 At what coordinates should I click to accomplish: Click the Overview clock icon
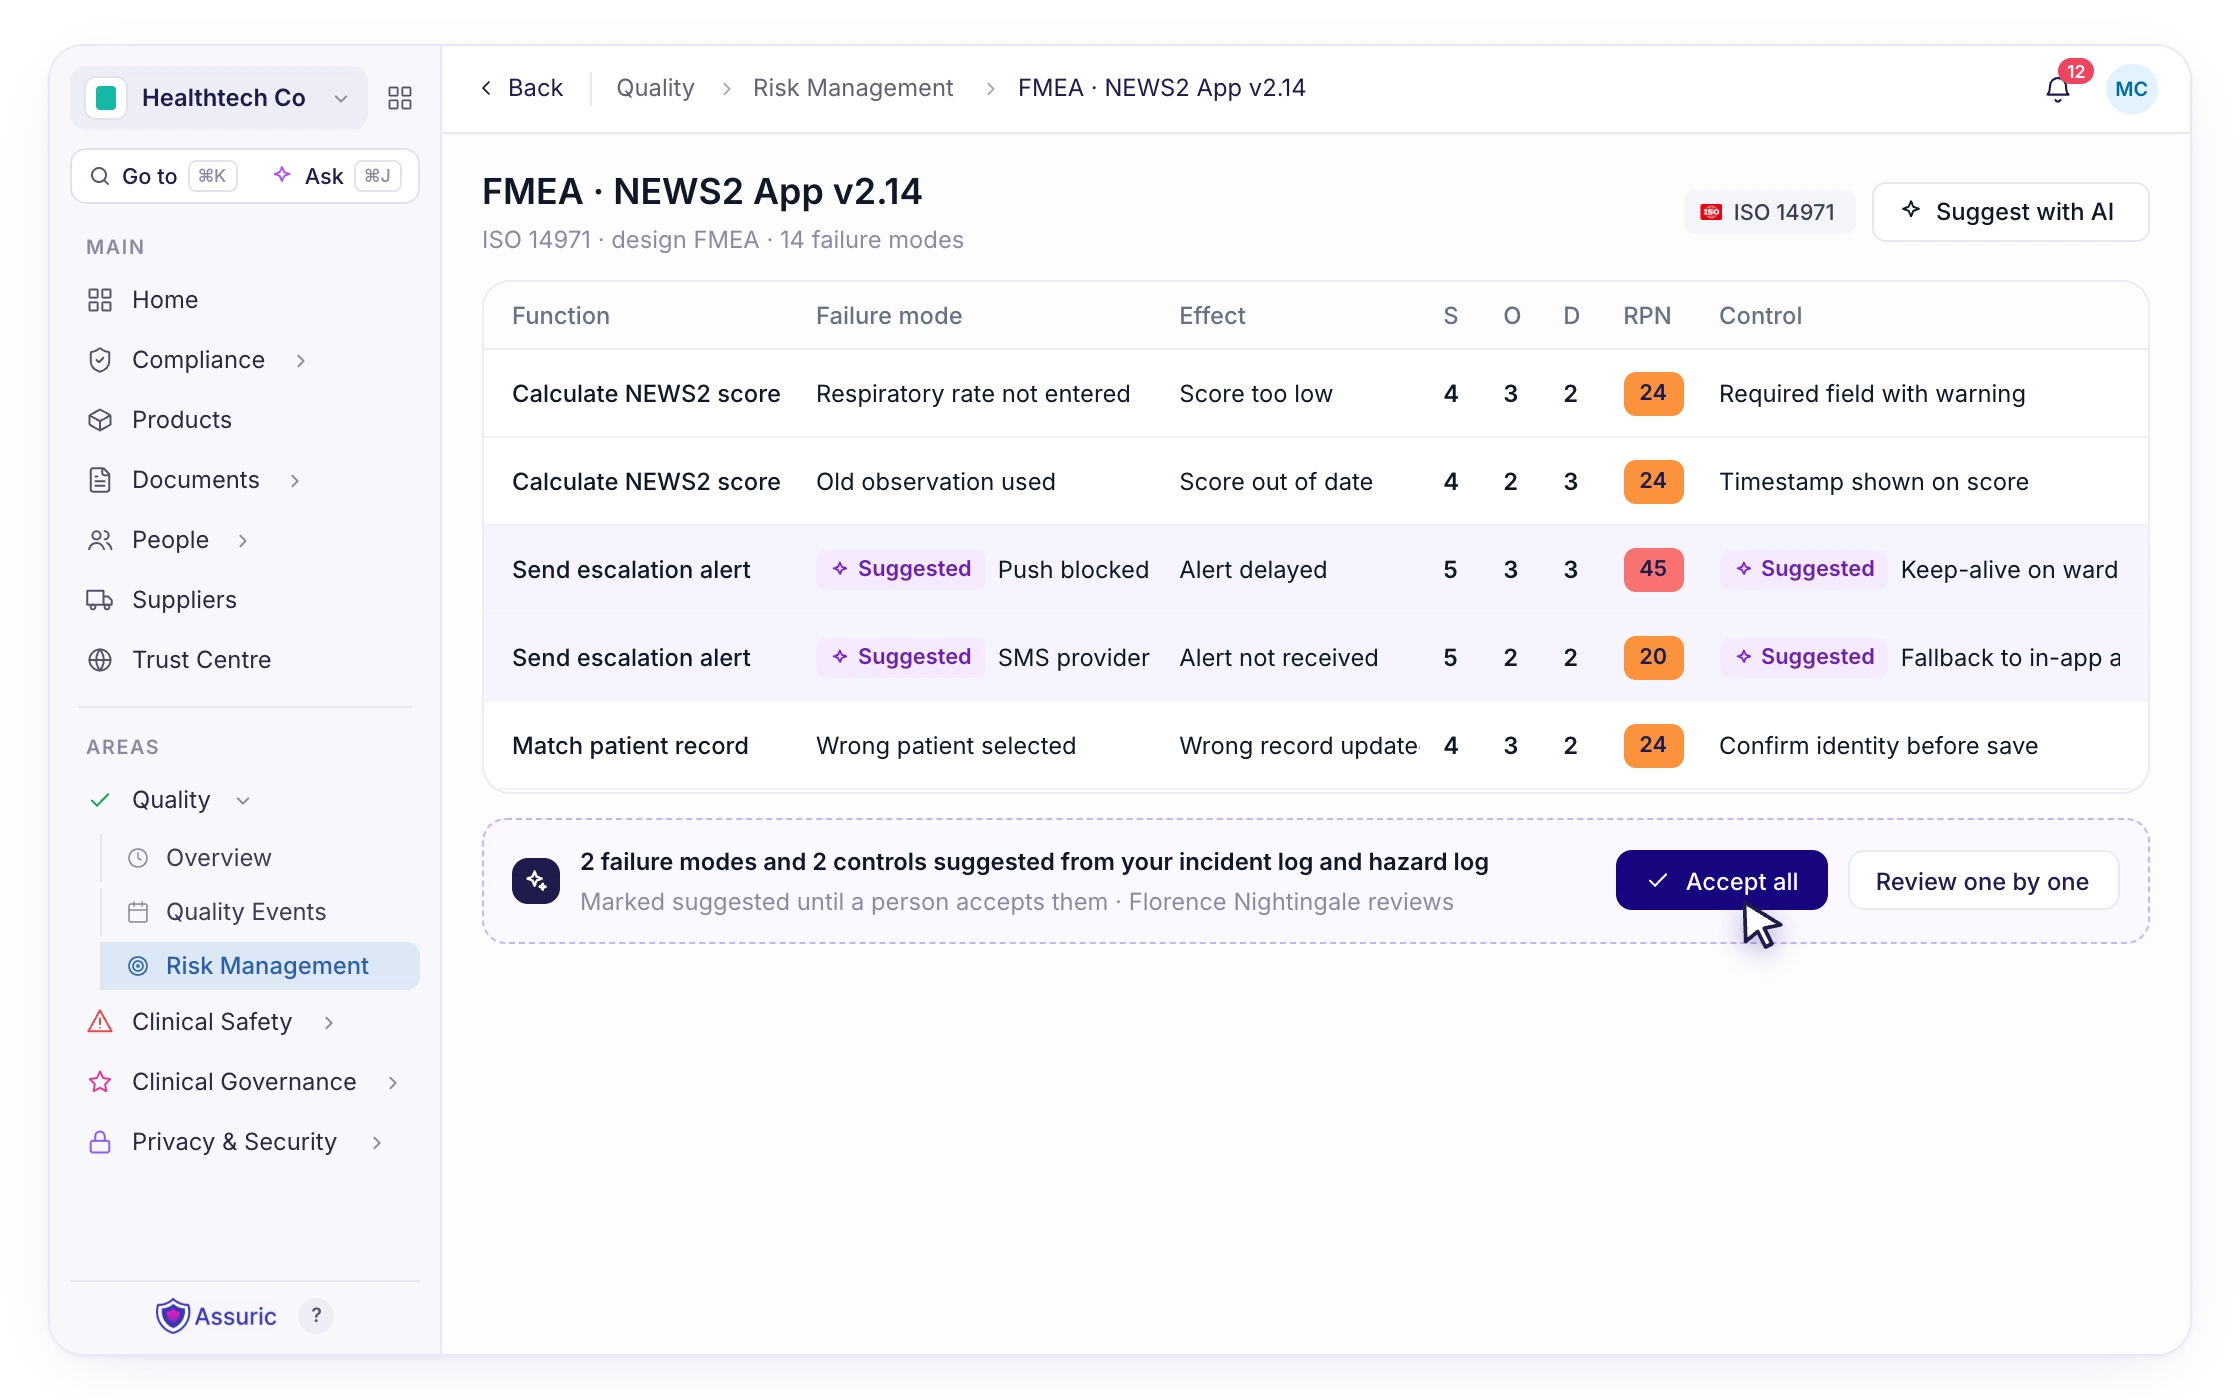[138, 858]
